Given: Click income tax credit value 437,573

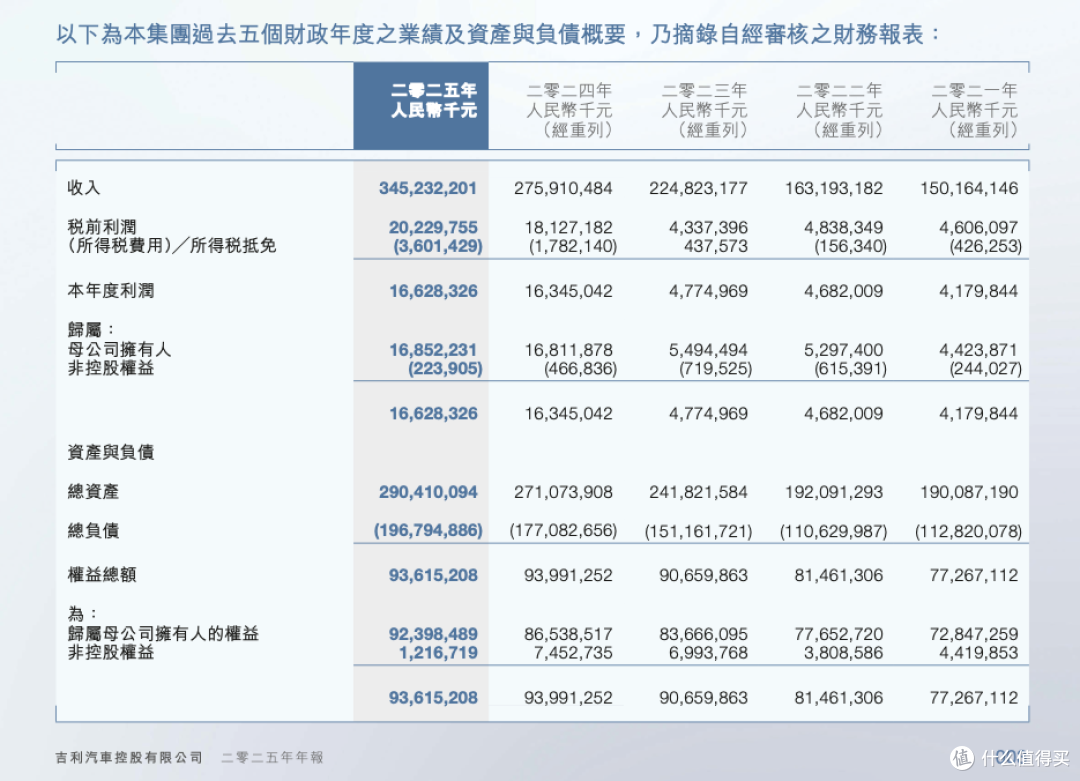Looking at the screenshot, I should (x=716, y=246).
